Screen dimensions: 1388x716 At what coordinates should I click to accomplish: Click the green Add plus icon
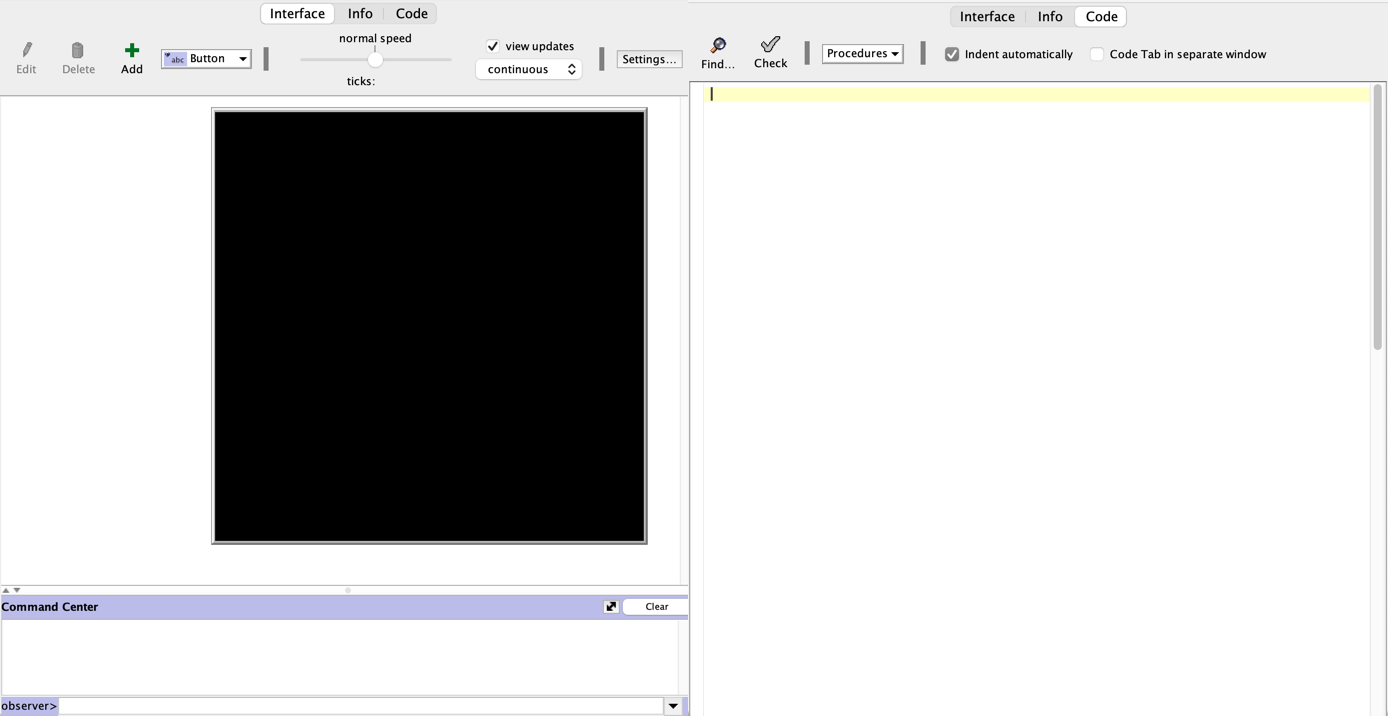tap(132, 50)
